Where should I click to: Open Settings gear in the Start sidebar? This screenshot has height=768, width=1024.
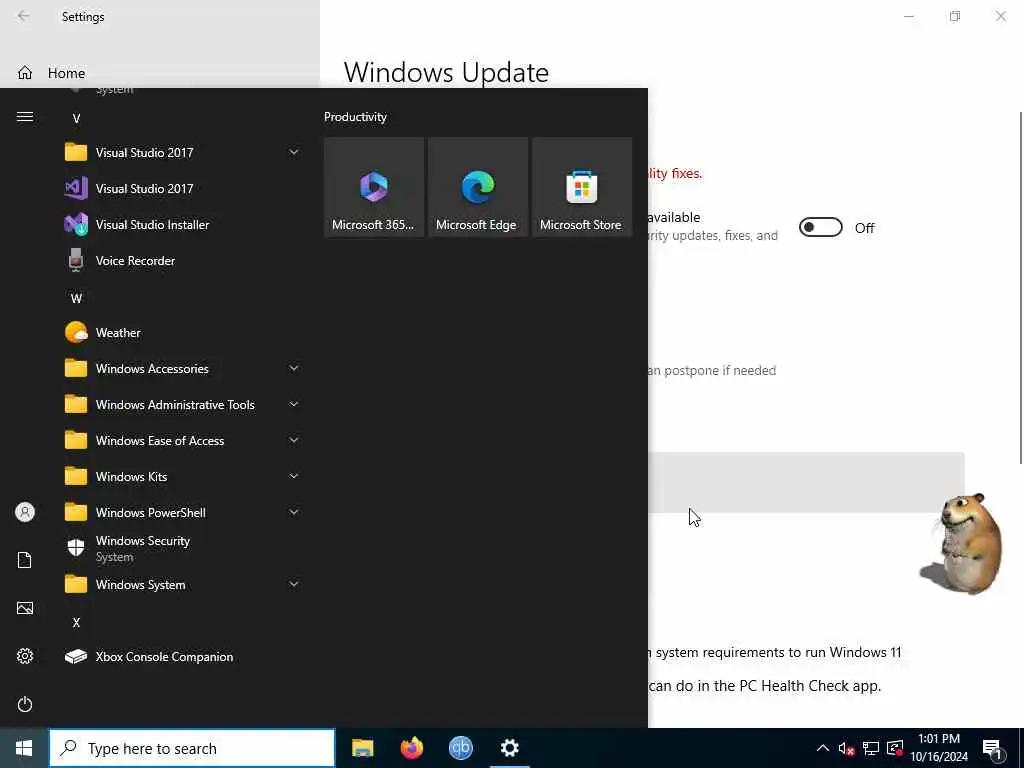coord(25,656)
